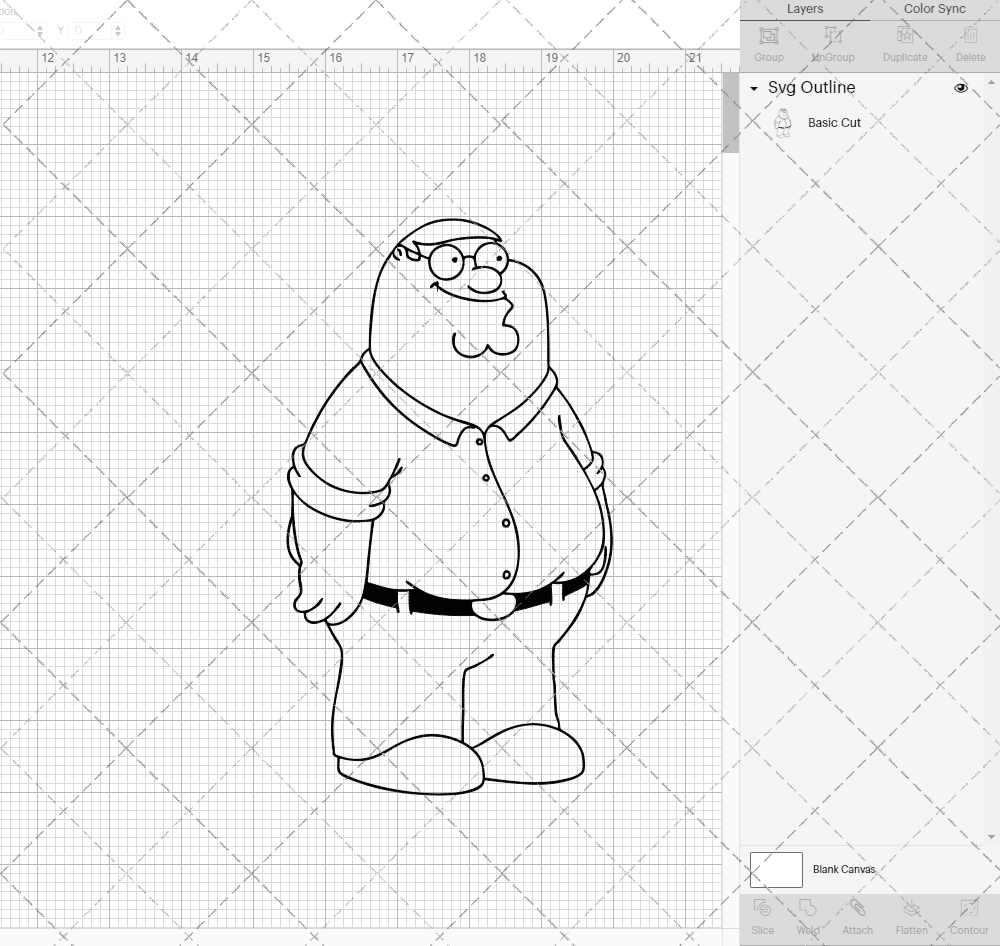Increase the Y position value with stepper

(x=118, y=26)
